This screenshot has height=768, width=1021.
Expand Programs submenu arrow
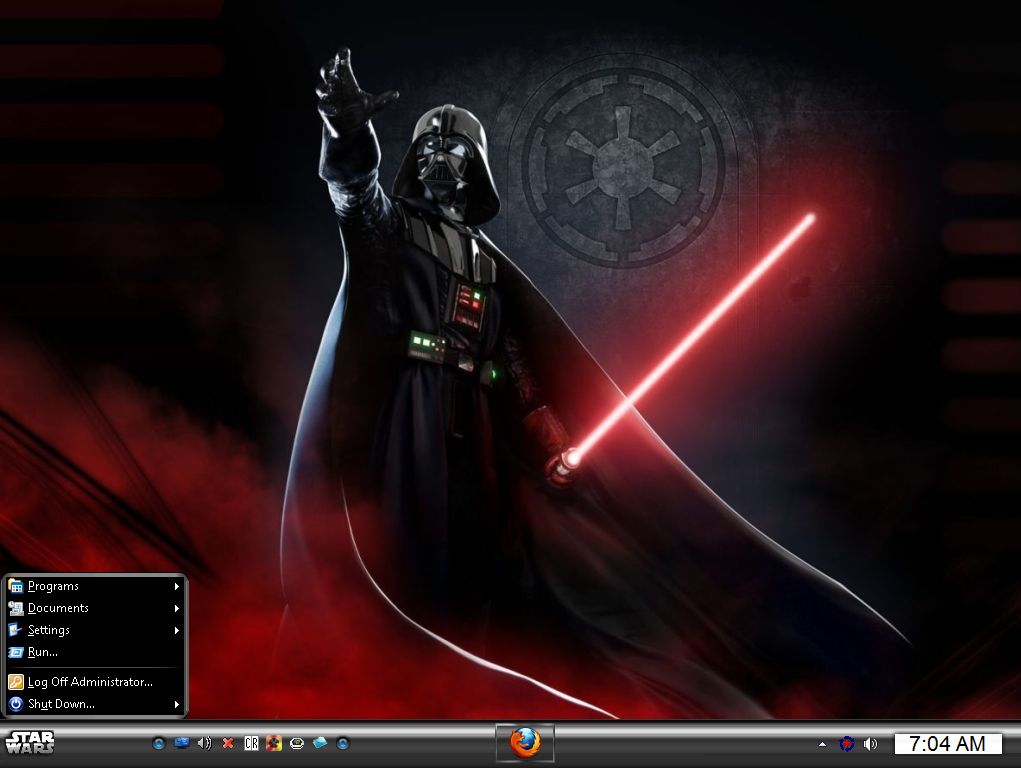point(176,586)
